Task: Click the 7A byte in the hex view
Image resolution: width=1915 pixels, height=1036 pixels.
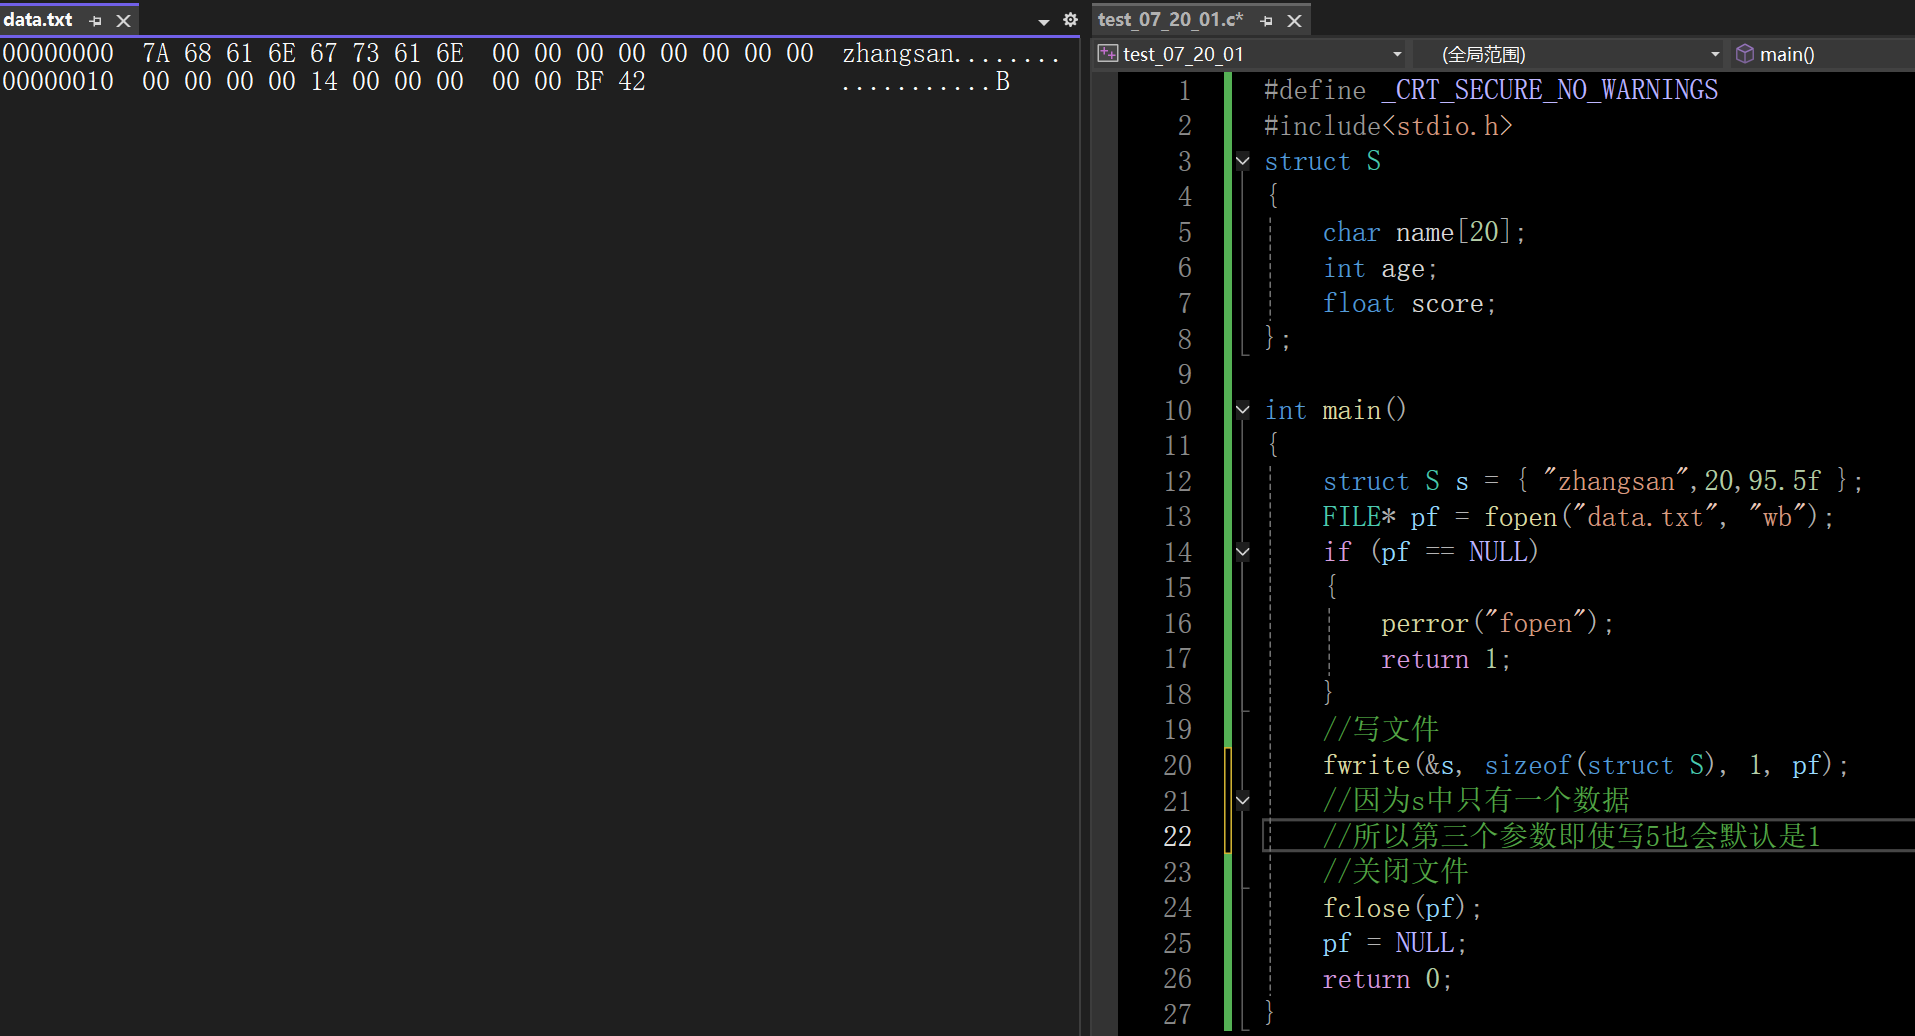Action: [x=156, y=54]
